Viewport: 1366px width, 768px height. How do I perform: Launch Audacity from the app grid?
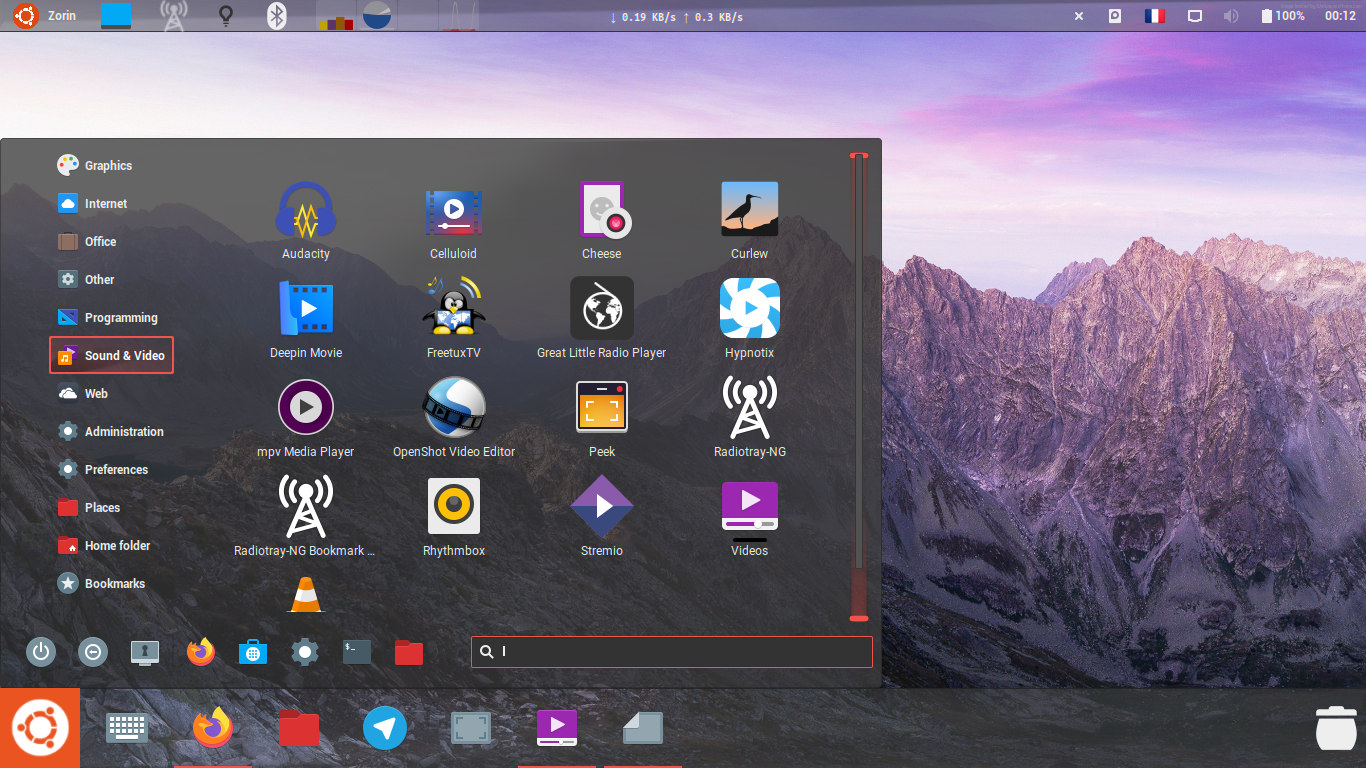305,221
